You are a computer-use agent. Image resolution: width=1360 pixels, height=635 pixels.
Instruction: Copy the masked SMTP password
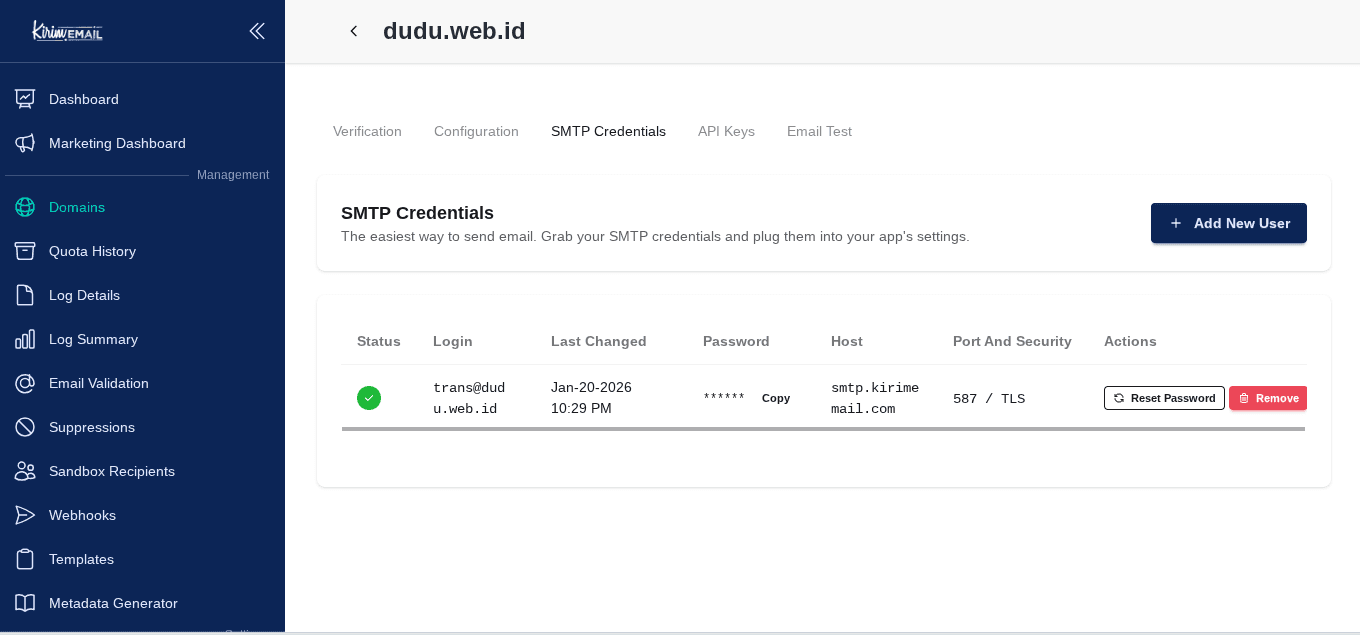coord(776,398)
